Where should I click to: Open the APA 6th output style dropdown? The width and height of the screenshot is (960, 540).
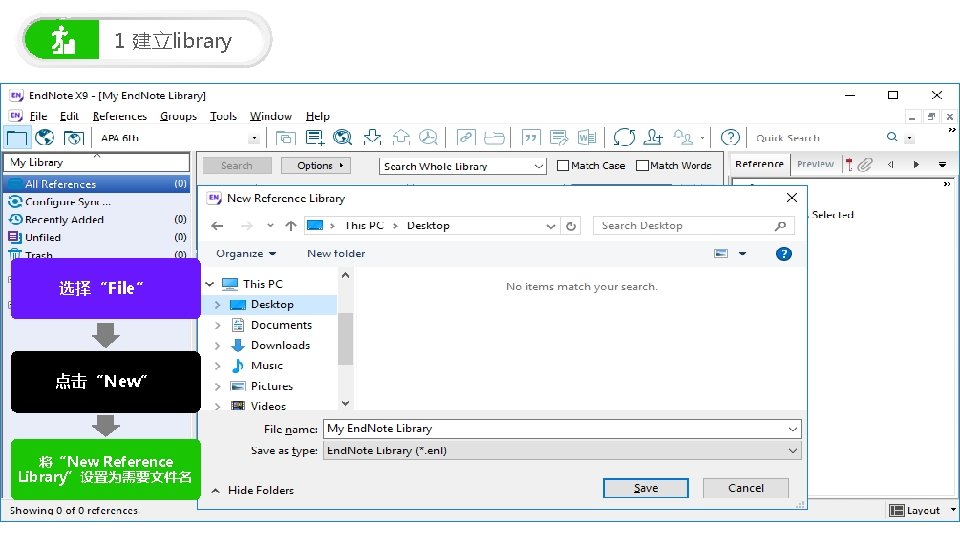pos(254,138)
